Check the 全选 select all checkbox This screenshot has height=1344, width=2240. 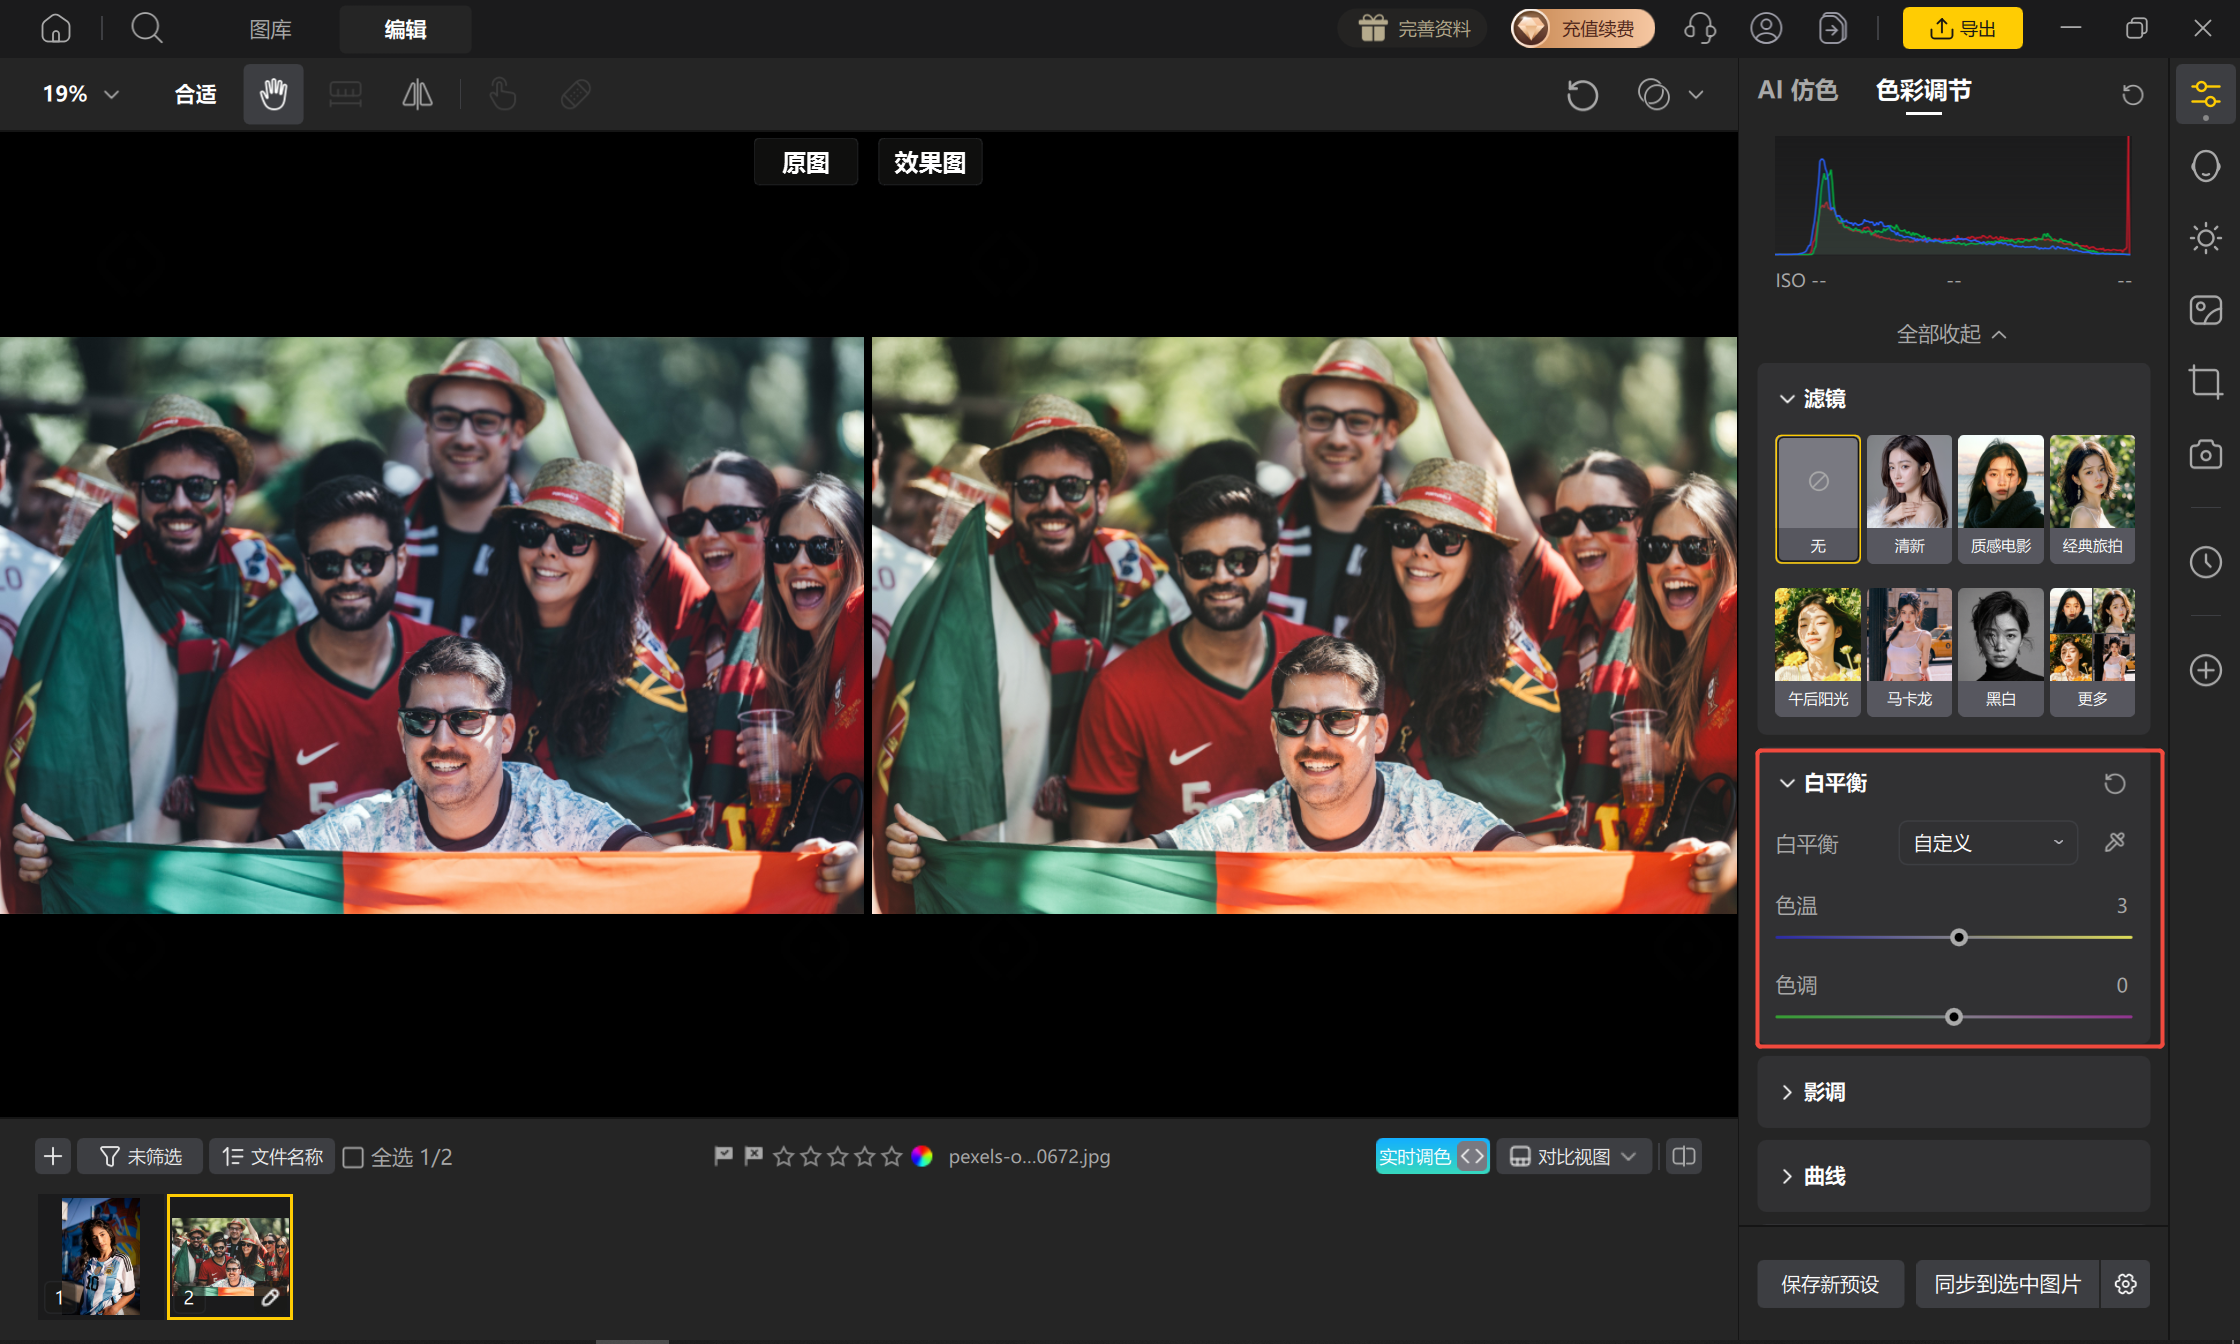353,1157
